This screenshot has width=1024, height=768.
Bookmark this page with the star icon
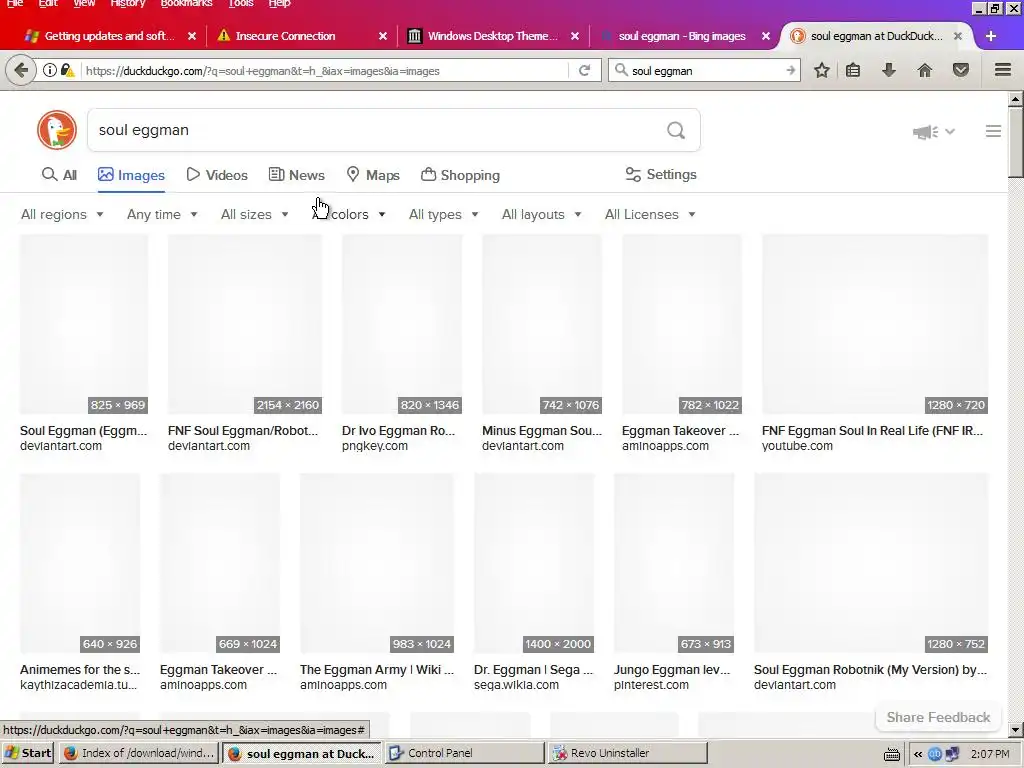pos(822,70)
